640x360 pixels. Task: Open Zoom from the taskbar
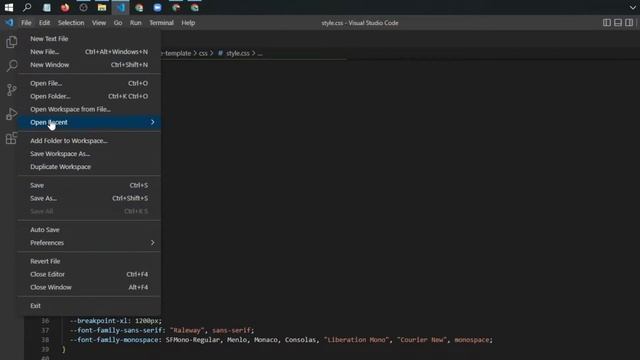pyautogui.click(x=158, y=7)
